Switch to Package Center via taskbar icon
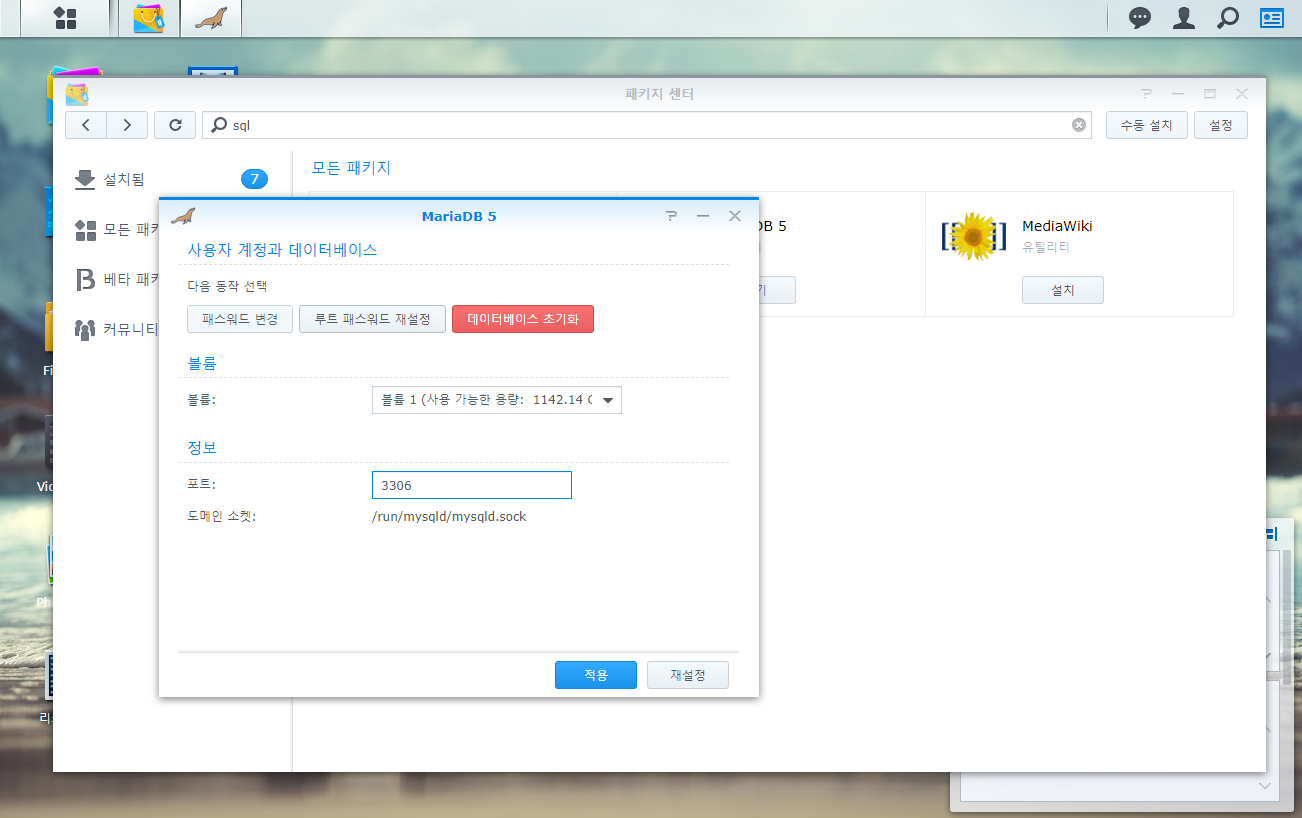The width and height of the screenshot is (1302, 818). [x=148, y=18]
